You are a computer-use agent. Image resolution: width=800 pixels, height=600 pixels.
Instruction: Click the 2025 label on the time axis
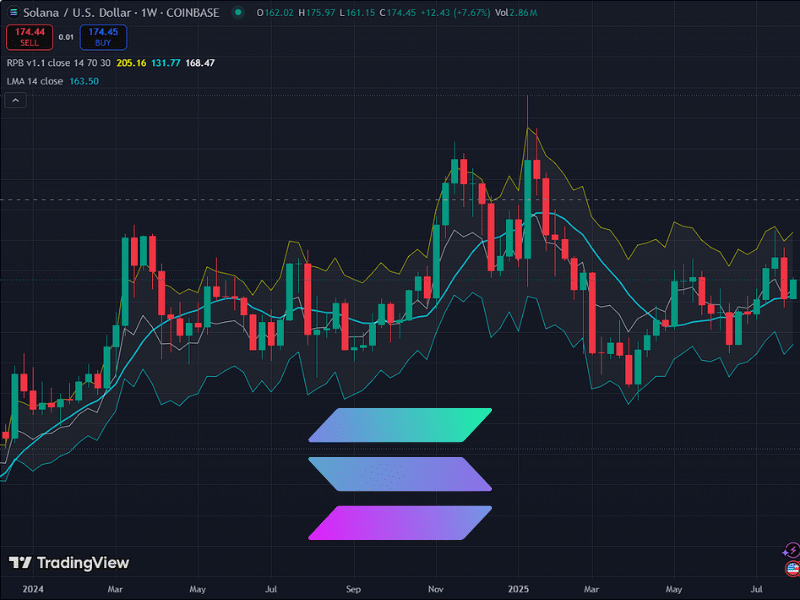coord(518,589)
